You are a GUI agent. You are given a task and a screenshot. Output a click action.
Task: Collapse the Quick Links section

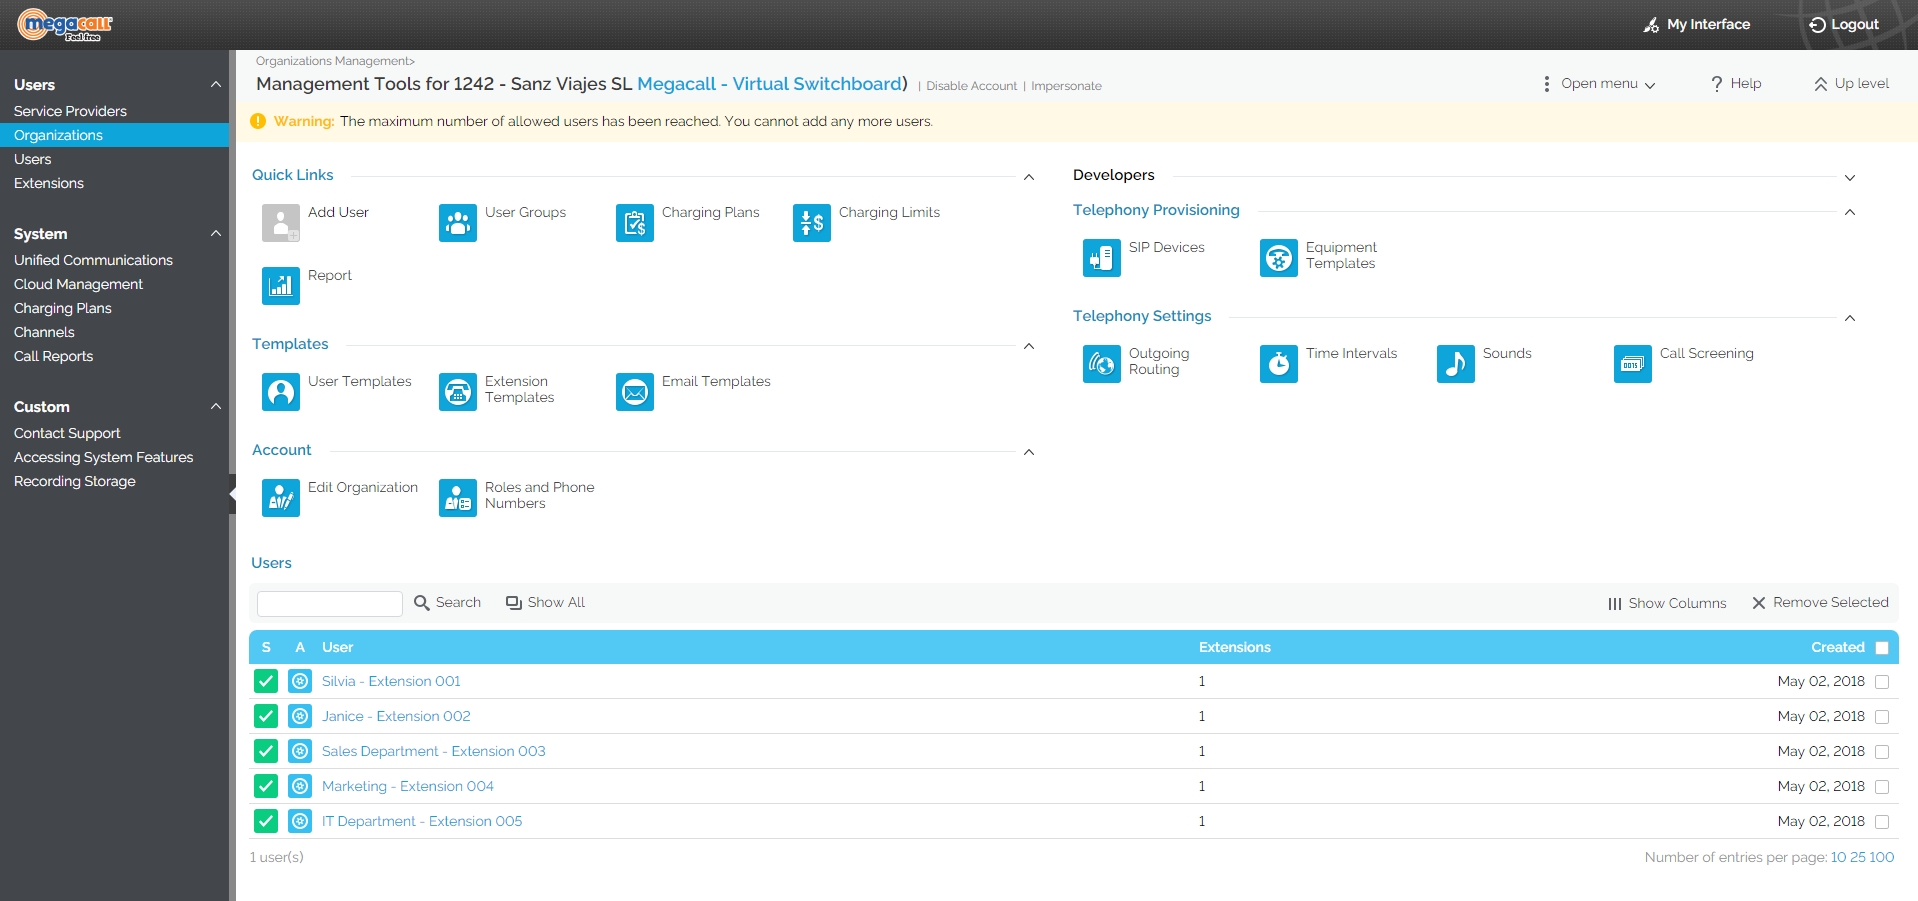click(x=1029, y=176)
